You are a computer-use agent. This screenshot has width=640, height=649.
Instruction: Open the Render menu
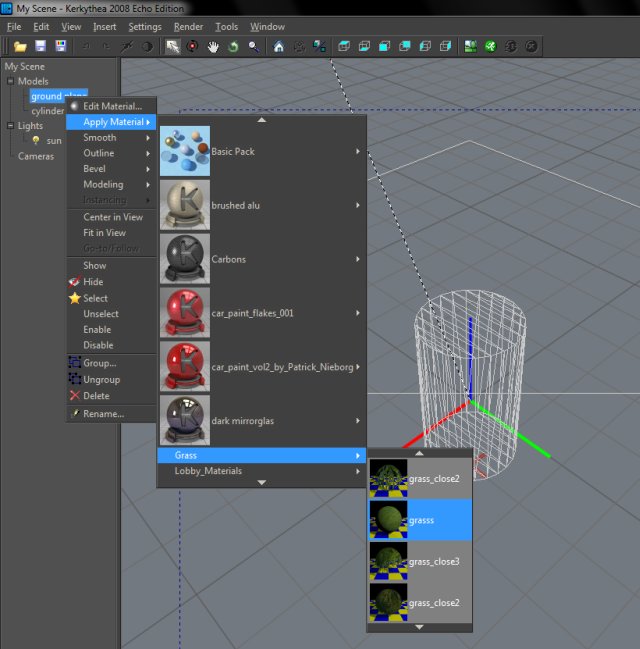(x=188, y=27)
